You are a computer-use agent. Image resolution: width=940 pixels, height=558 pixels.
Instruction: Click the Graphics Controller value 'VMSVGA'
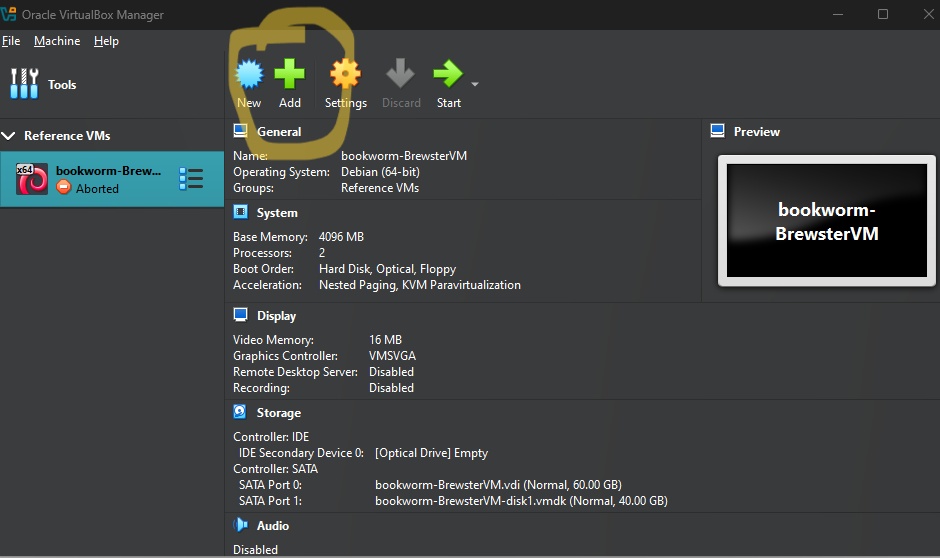[x=392, y=356]
